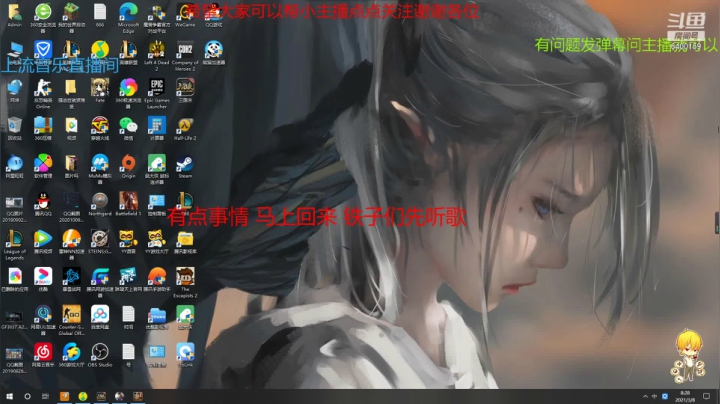This screenshot has height=404, width=720.
Task: Open the League of Legends labeled shortcut
Action: [14, 239]
